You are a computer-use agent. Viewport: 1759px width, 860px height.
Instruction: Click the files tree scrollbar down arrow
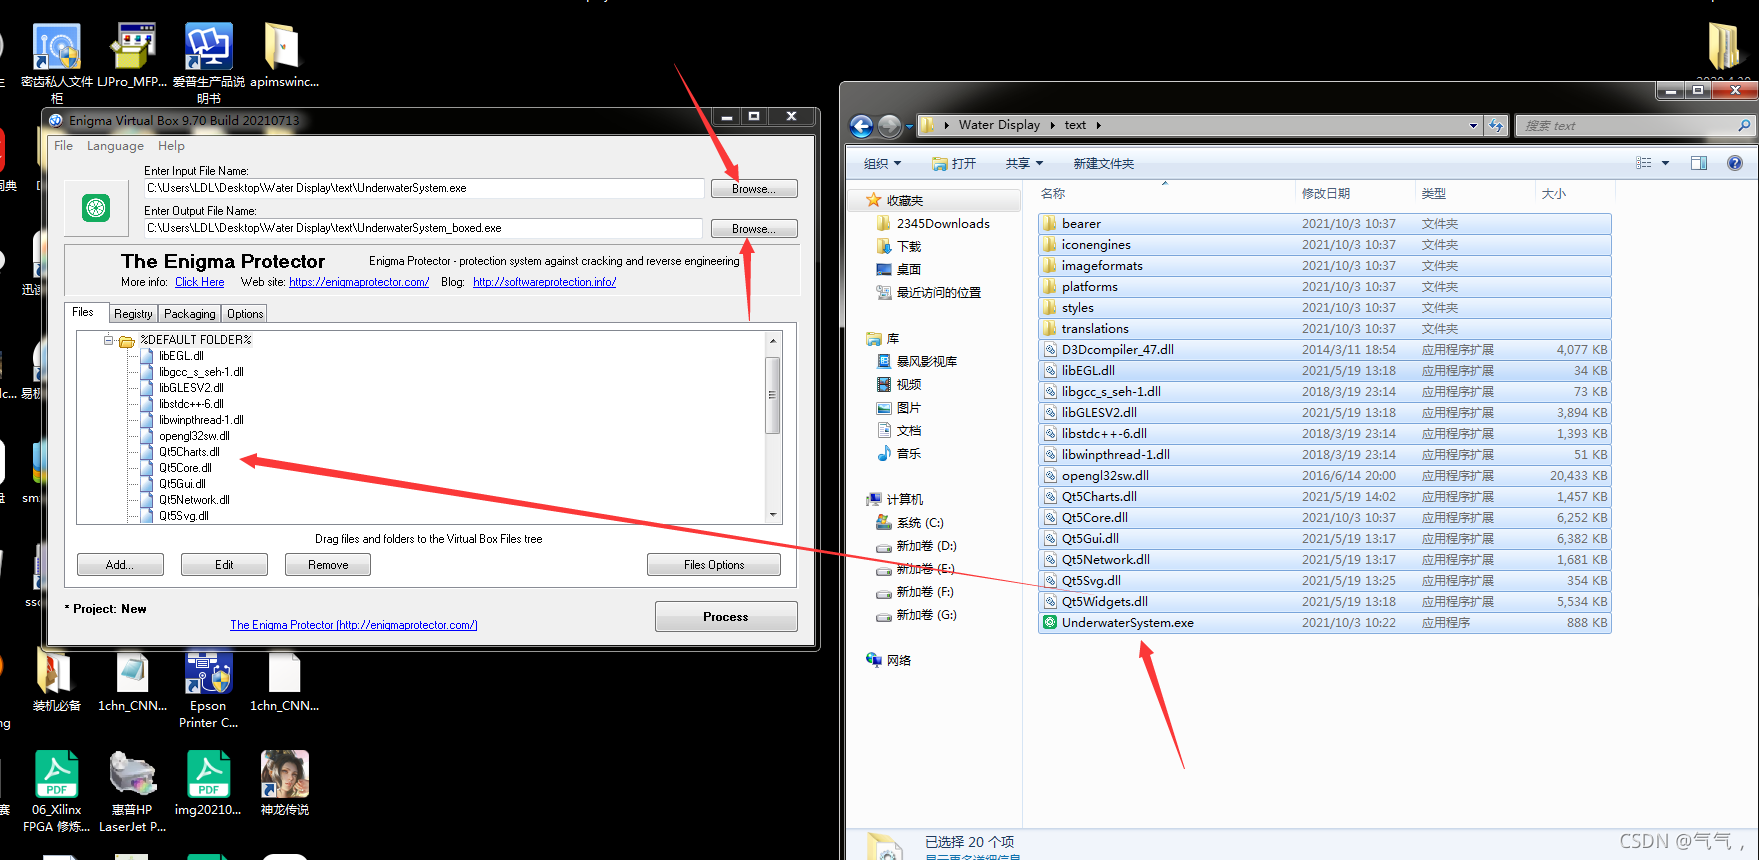click(773, 515)
